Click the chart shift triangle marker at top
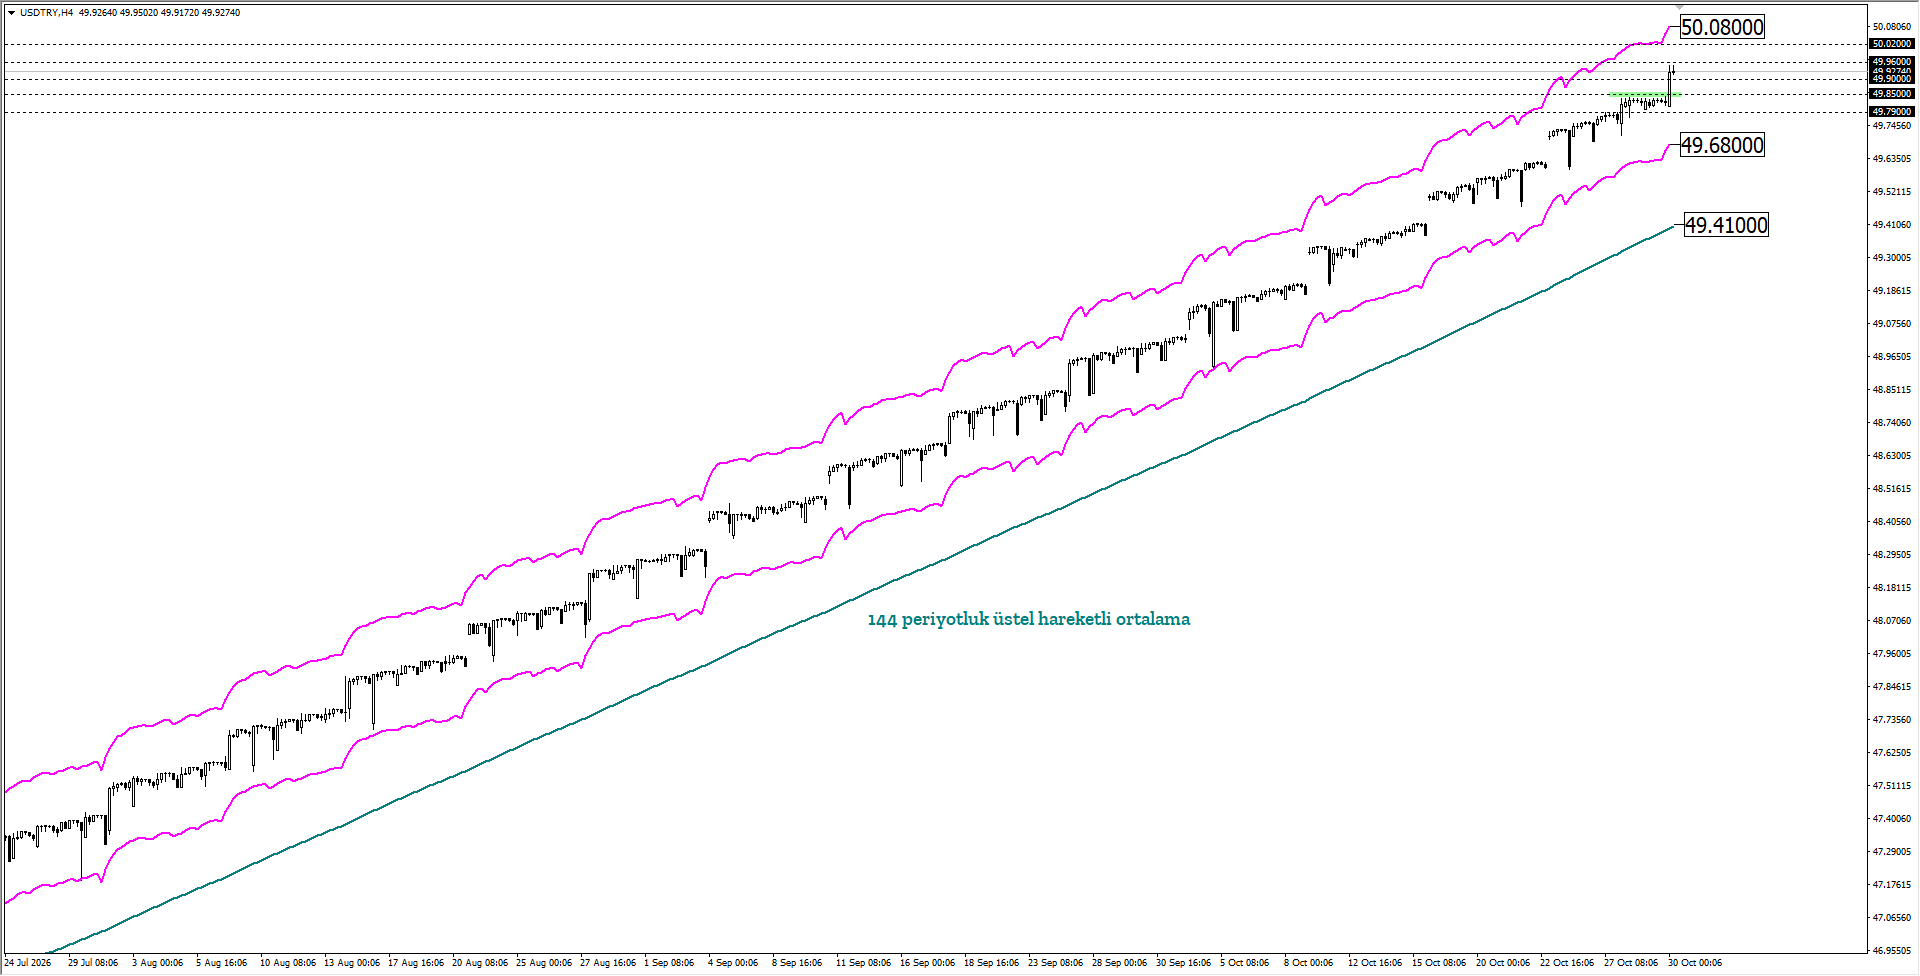 tap(1679, 7)
